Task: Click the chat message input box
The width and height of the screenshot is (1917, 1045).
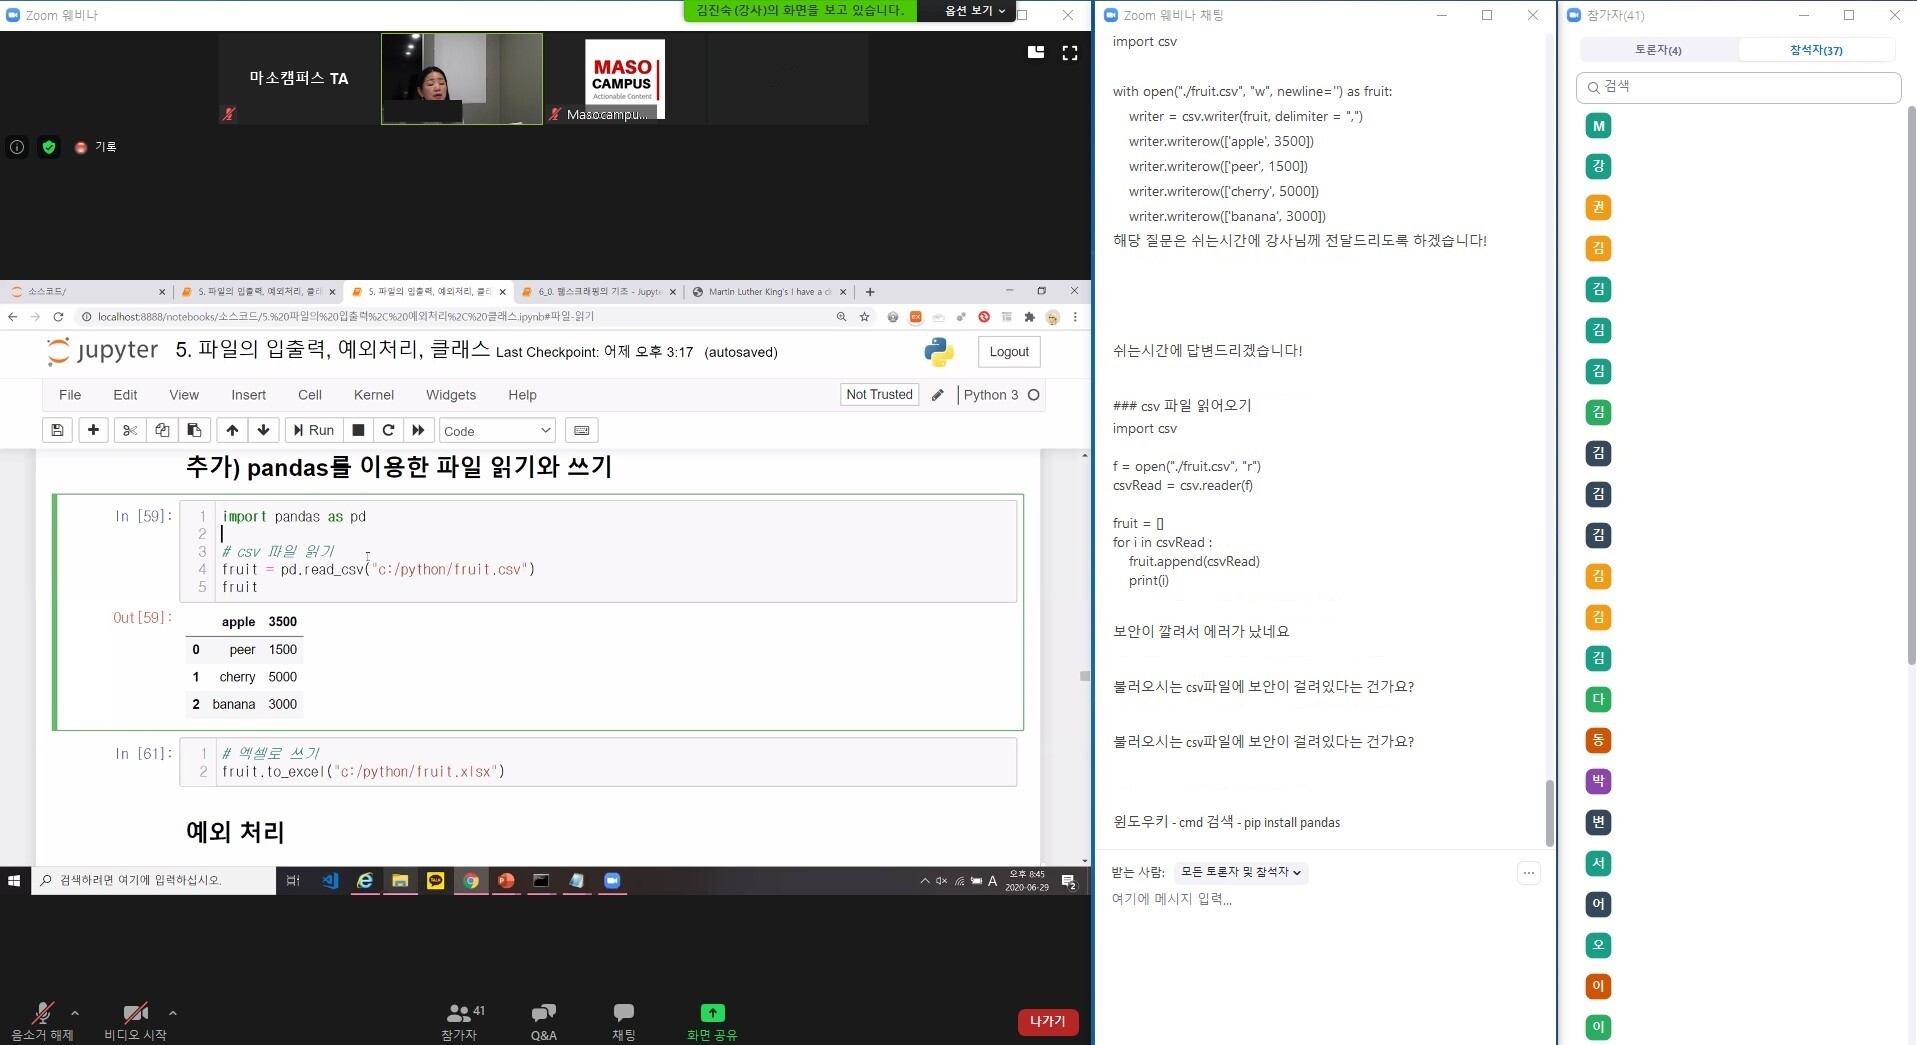Action: click(x=1320, y=899)
